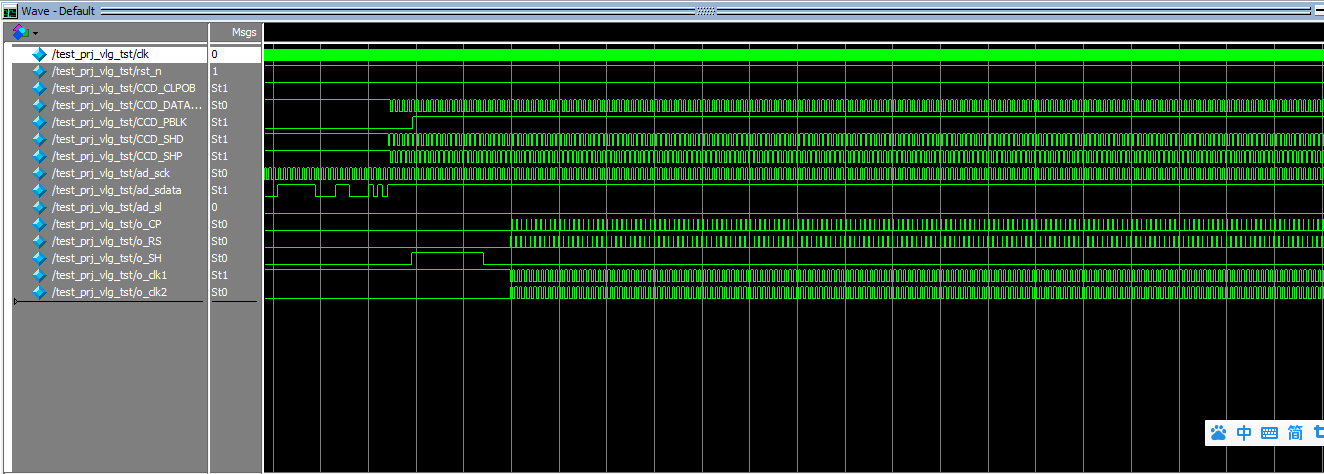1324x474 pixels.
Task: Open the signal display format dropdown arrow
Action: [35, 33]
